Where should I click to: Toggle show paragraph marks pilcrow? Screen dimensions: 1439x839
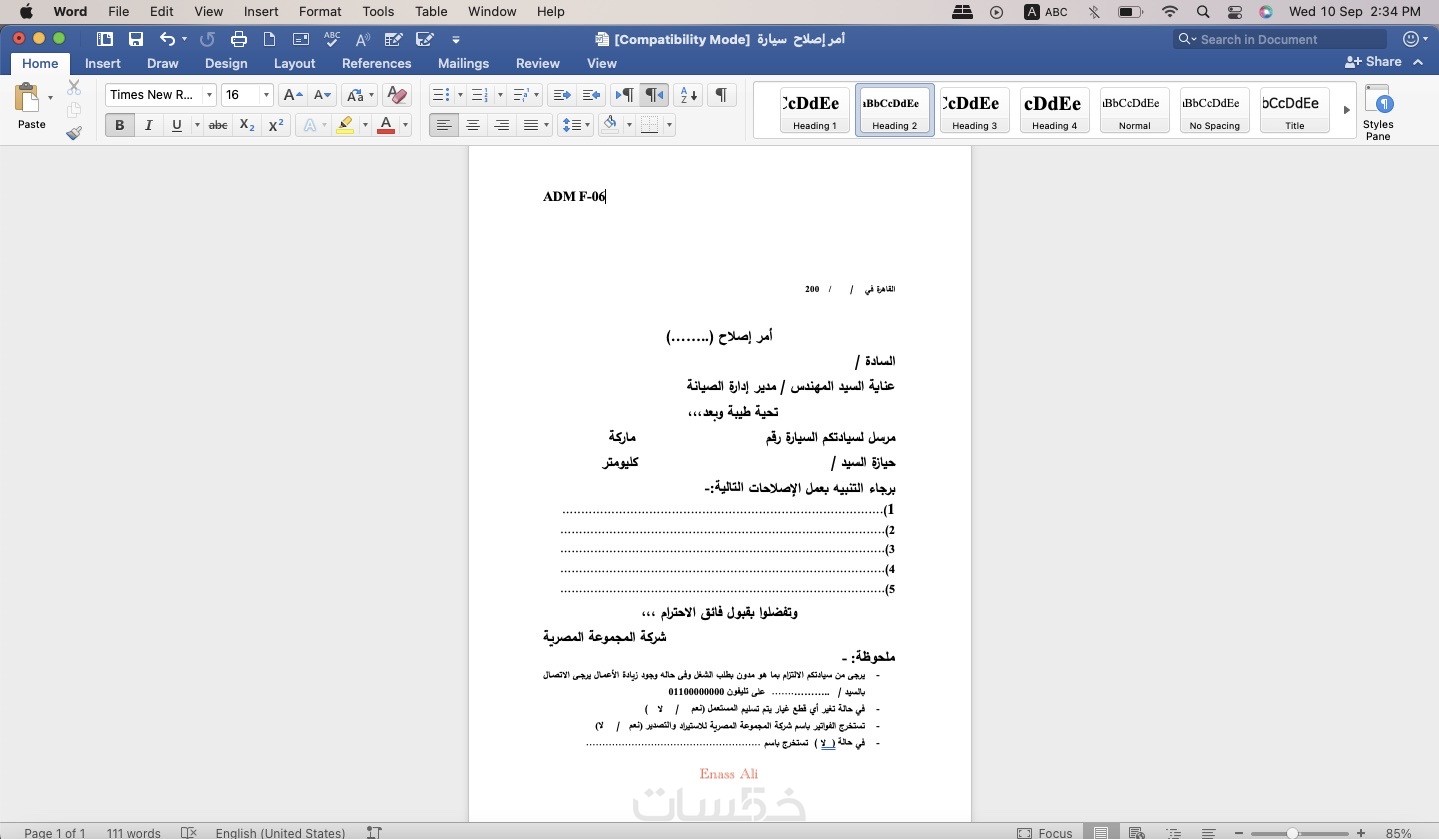coord(720,95)
